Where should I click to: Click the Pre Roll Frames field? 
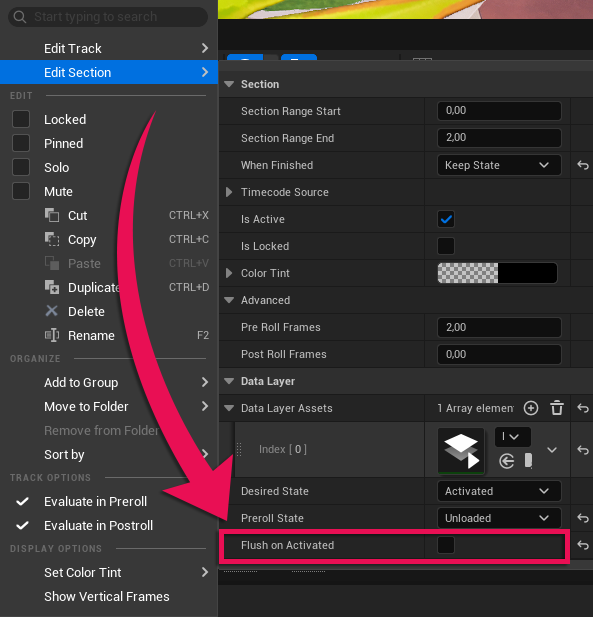(499, 327)
